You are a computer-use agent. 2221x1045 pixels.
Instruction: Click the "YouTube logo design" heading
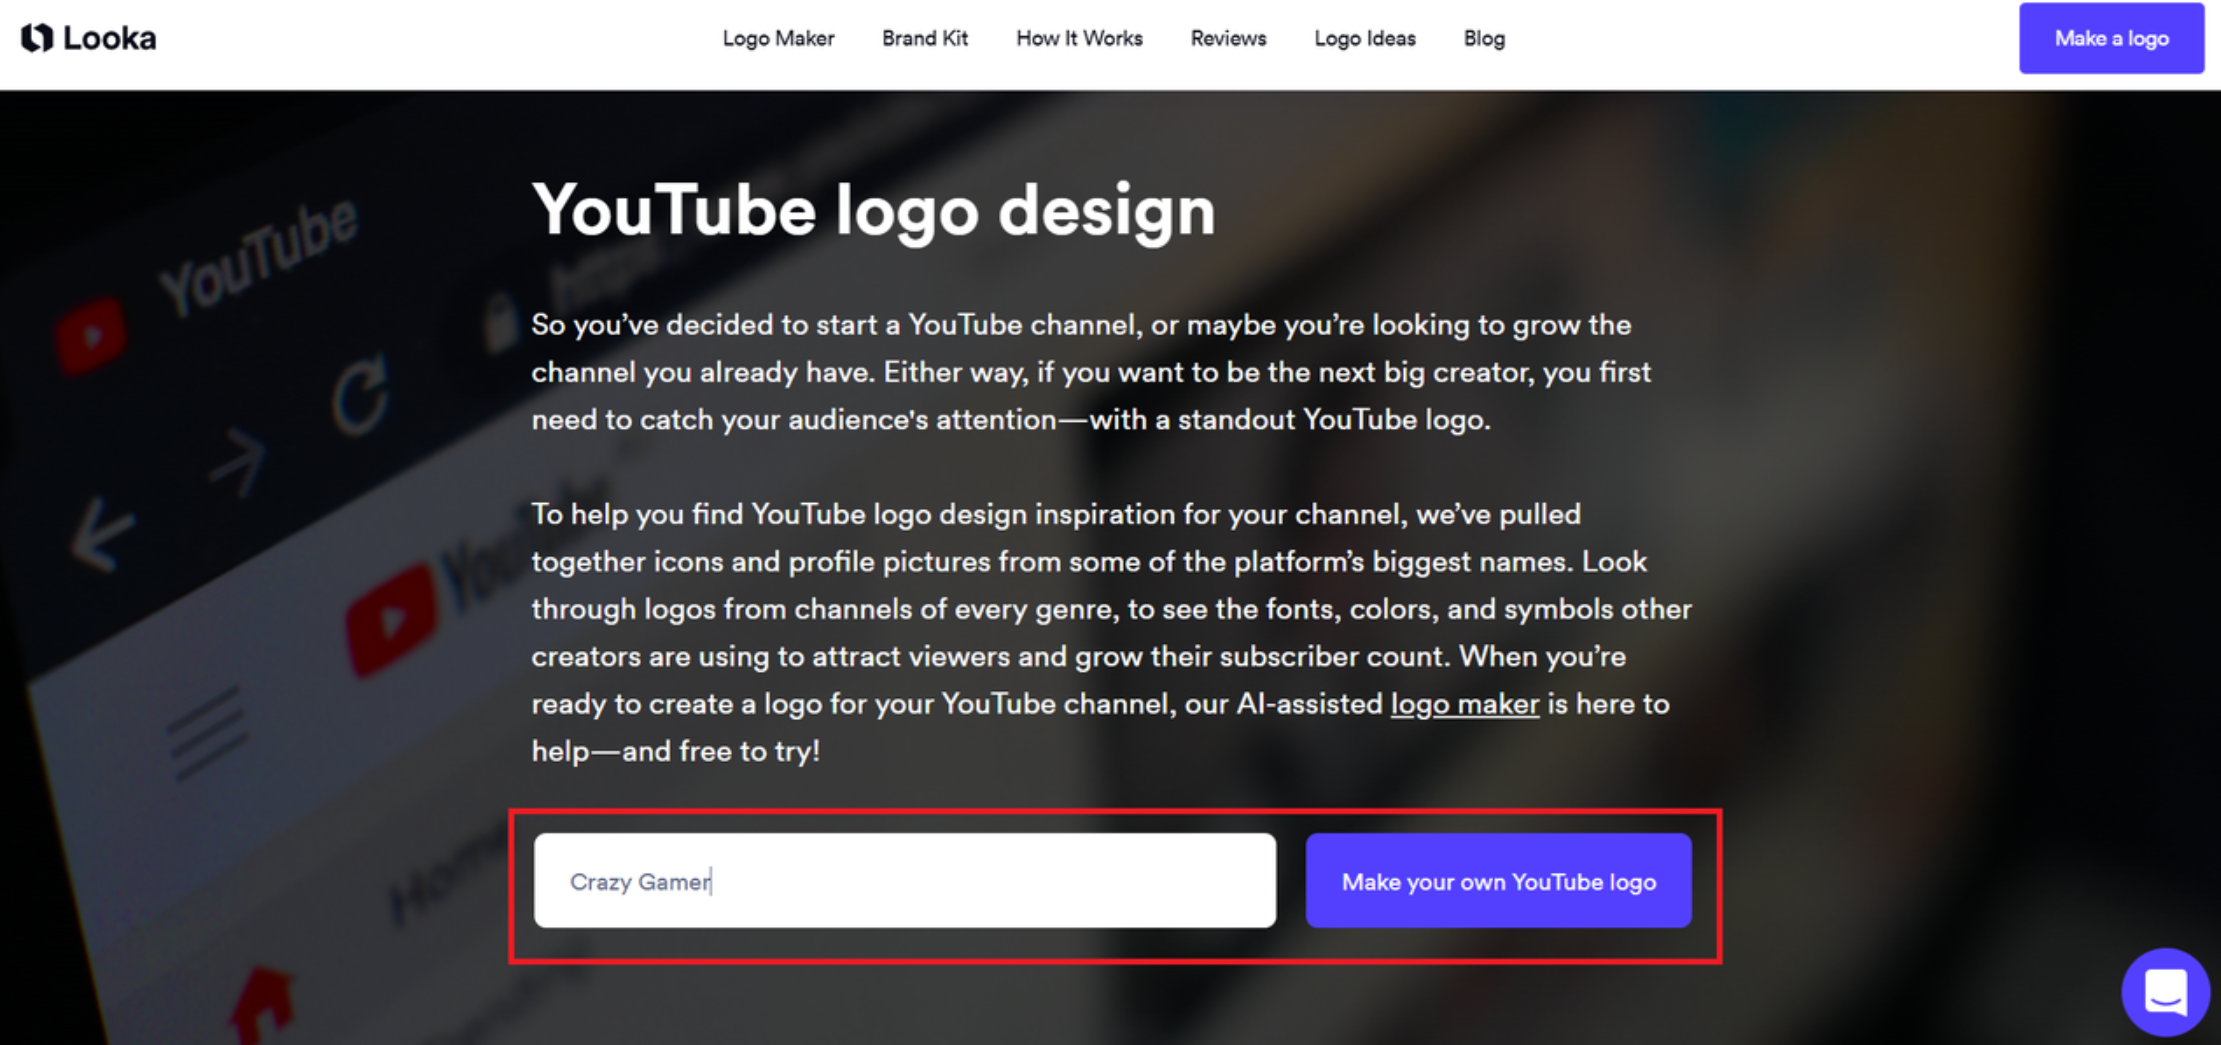point(874,209)
